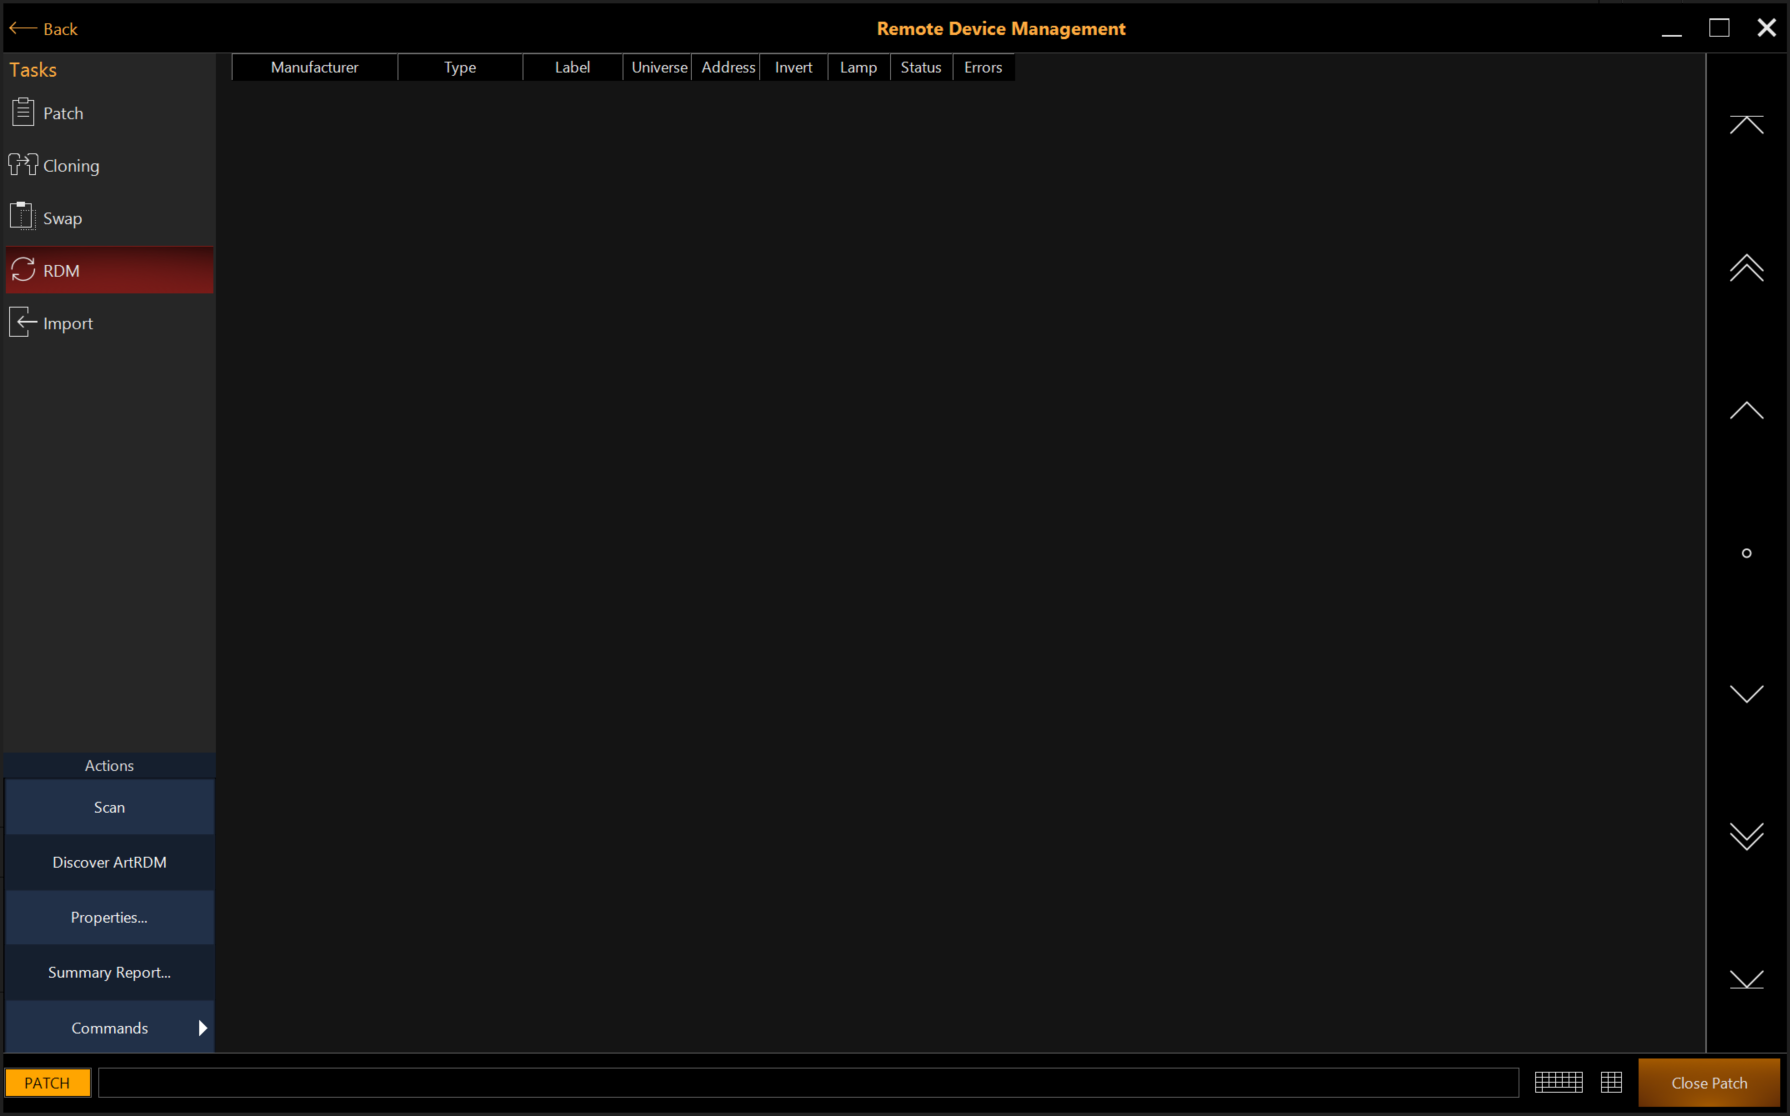Screen dimensions: 1790x1116
Task: Jump to top of list arrow
Action: (x=1746, y=125)
